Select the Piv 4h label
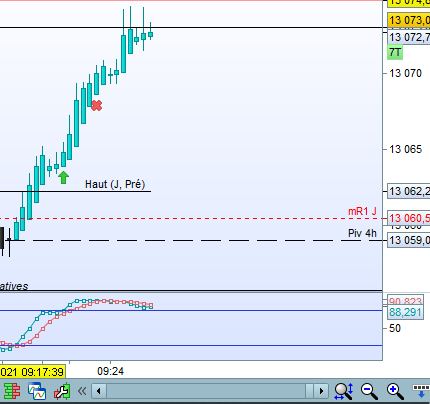 coord(362,233)
